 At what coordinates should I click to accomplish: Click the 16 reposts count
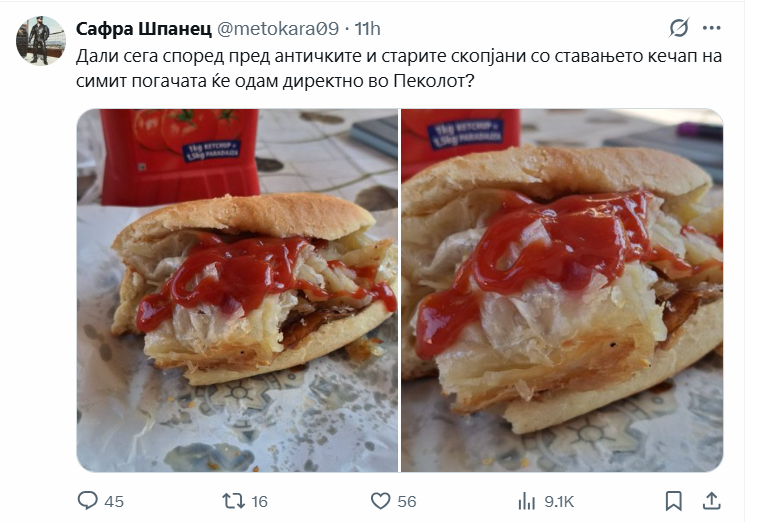(260, 502)
